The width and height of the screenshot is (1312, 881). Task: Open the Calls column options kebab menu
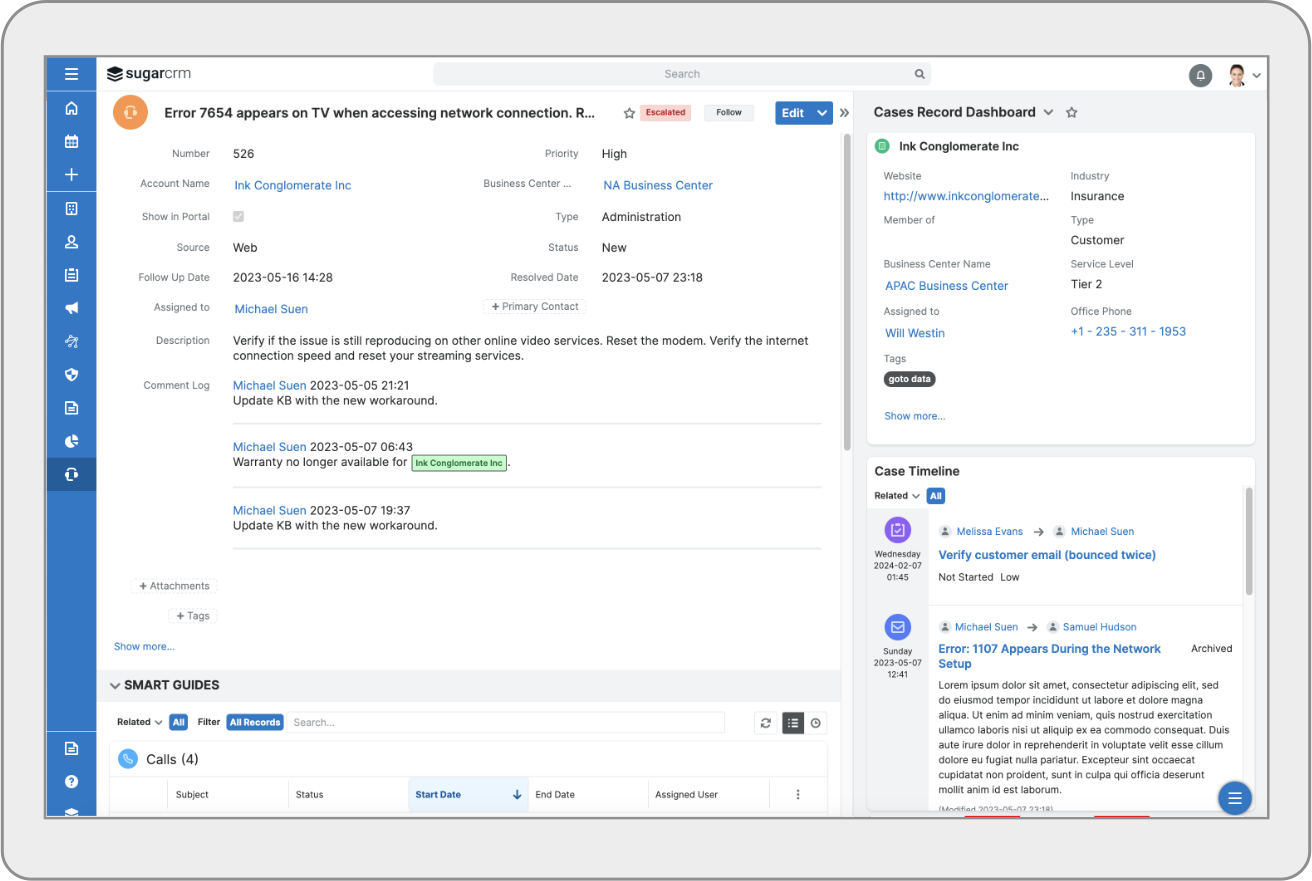click(x=798, y=795)
